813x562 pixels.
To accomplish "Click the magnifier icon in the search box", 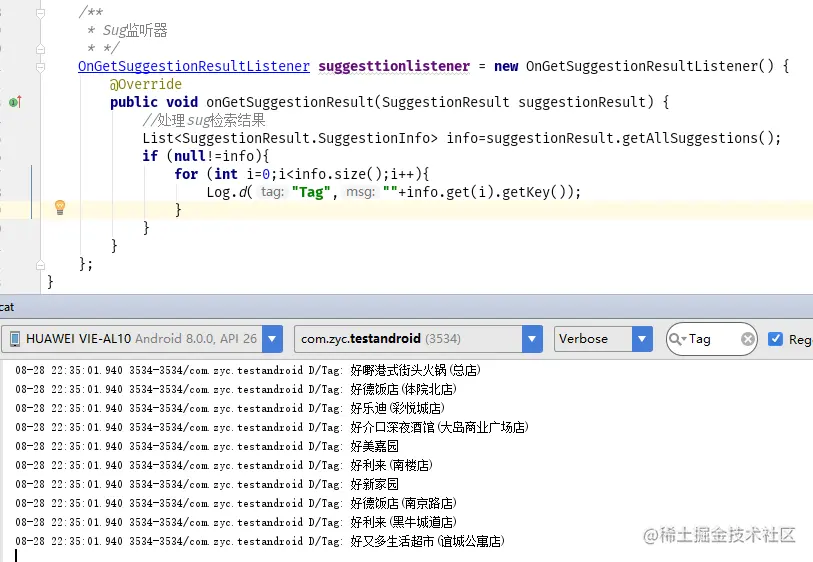I will [x=676, y=339].
